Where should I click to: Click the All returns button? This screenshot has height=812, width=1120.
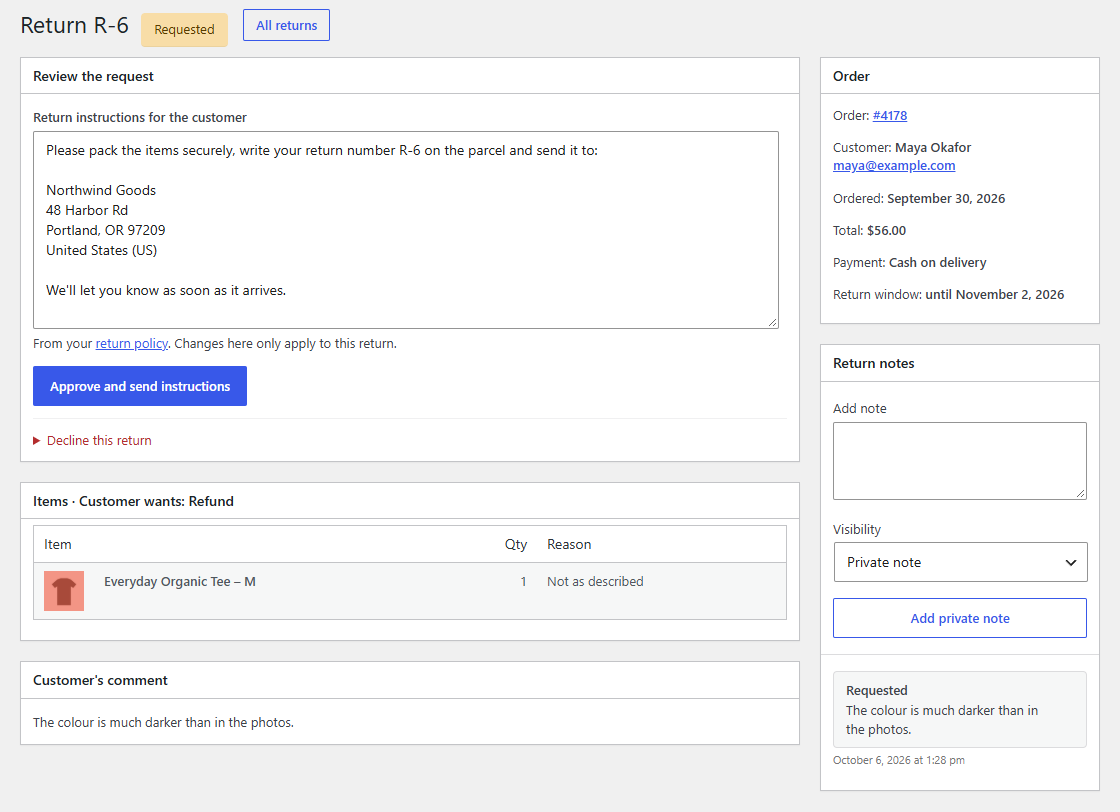click(286, 25)
